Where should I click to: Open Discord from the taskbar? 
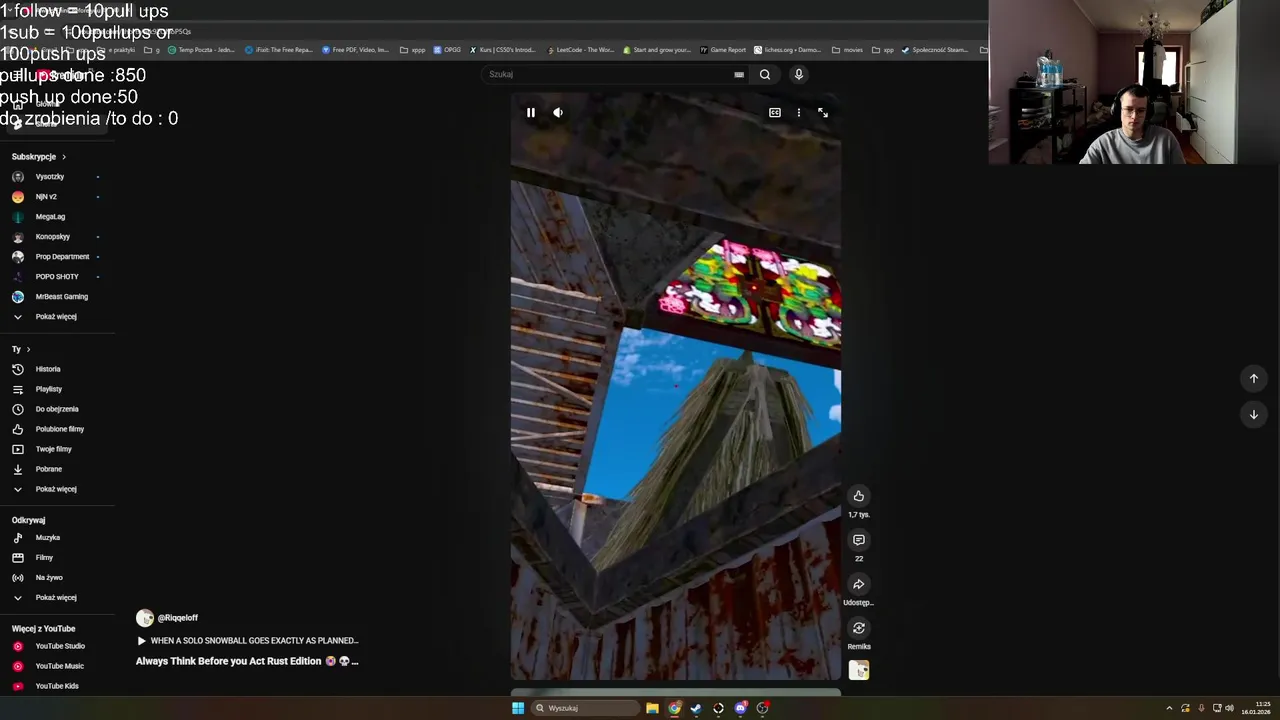740,708
